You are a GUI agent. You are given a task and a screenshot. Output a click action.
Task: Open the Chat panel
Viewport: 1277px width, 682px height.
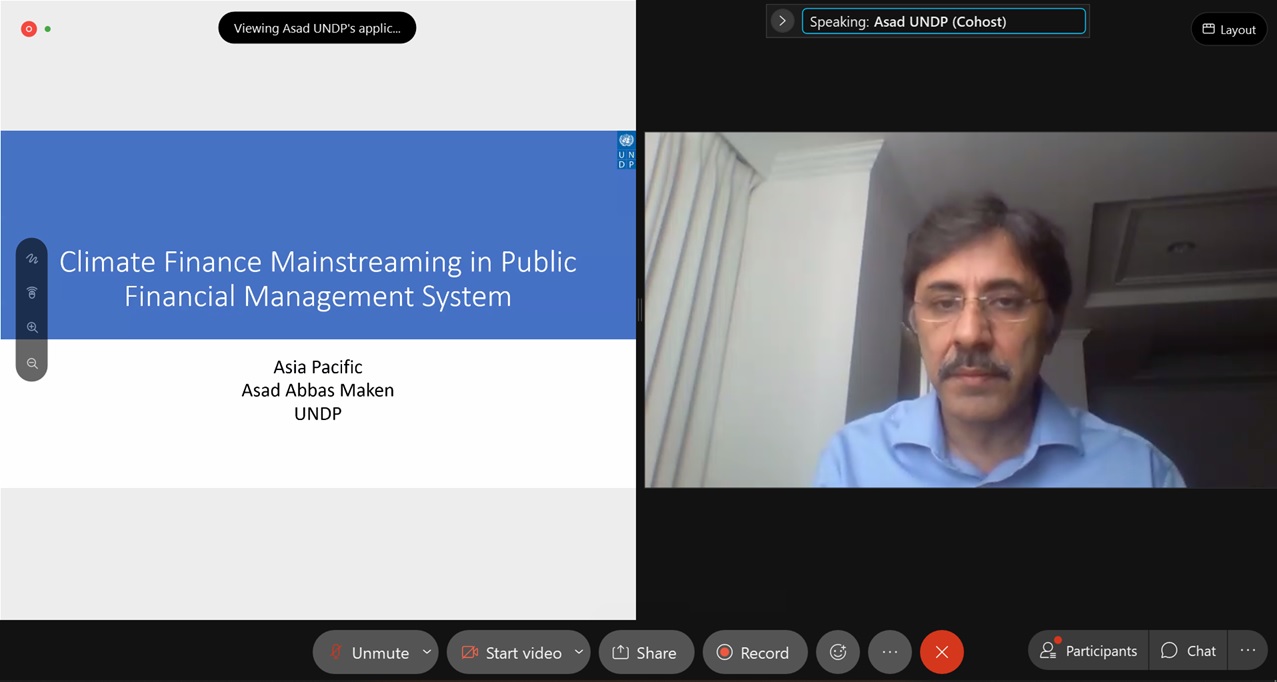click(x=1188, y=651)
